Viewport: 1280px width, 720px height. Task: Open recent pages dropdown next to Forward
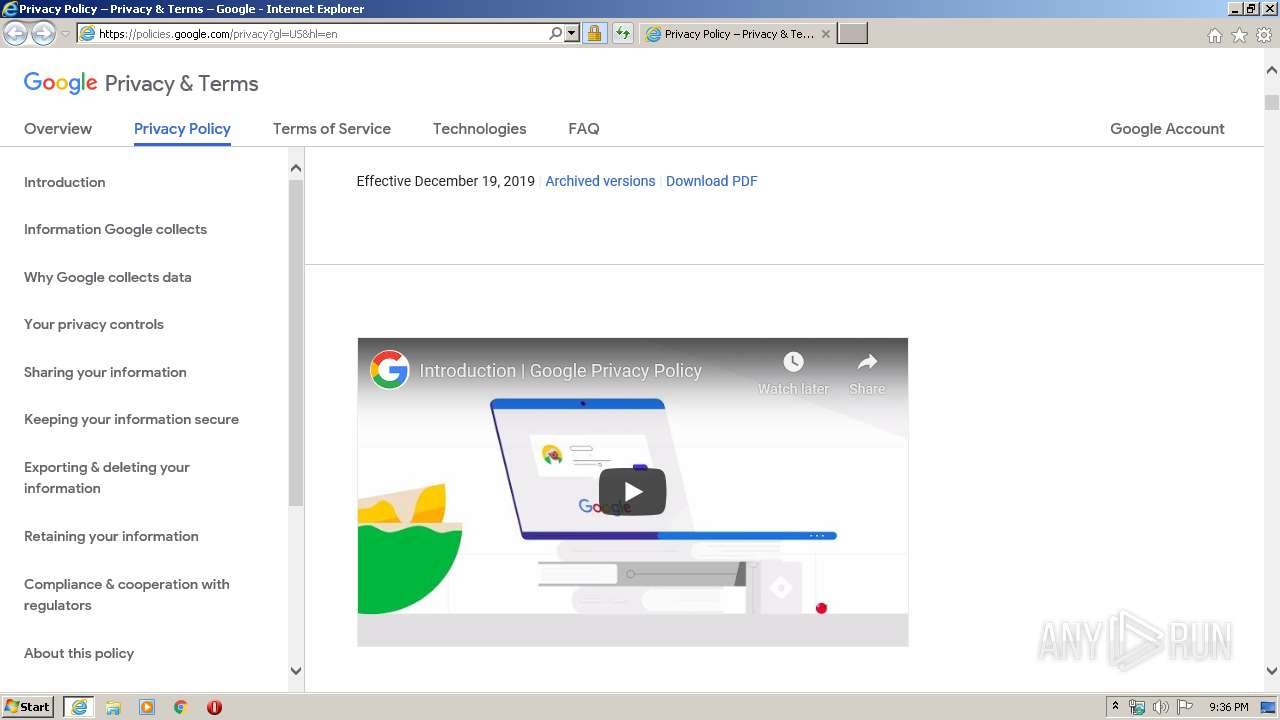pos(65,34)
